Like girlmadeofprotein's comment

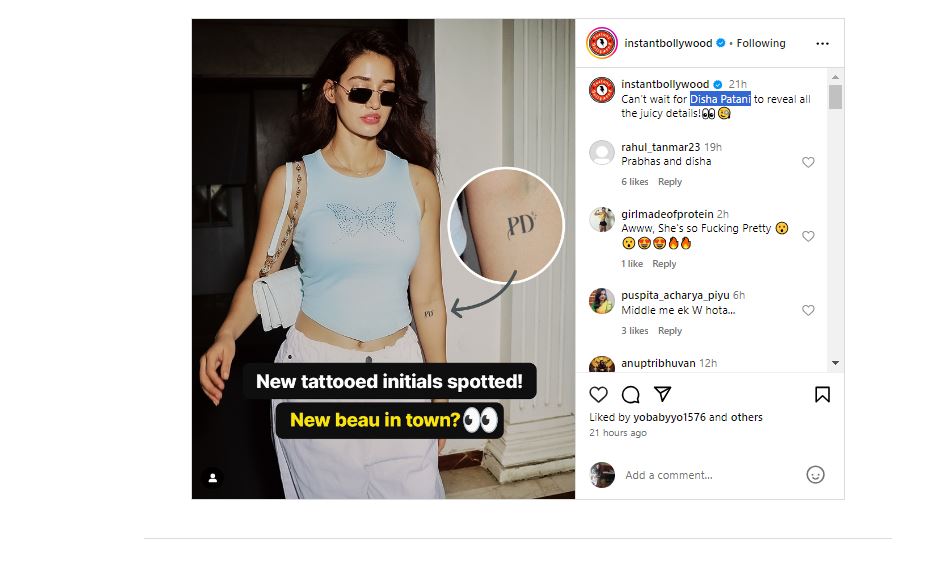[x=808, y=237]
